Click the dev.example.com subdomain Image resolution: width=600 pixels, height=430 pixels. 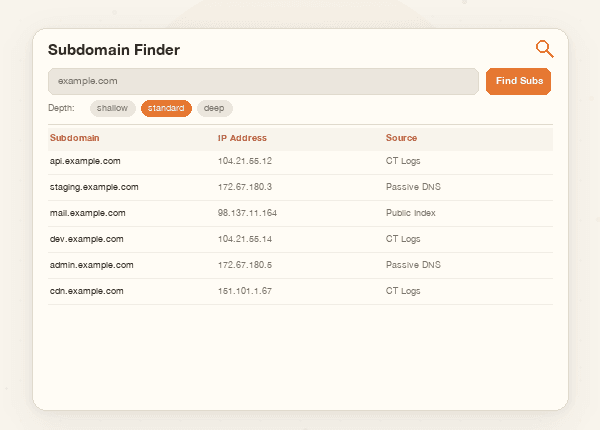(87, 239)
